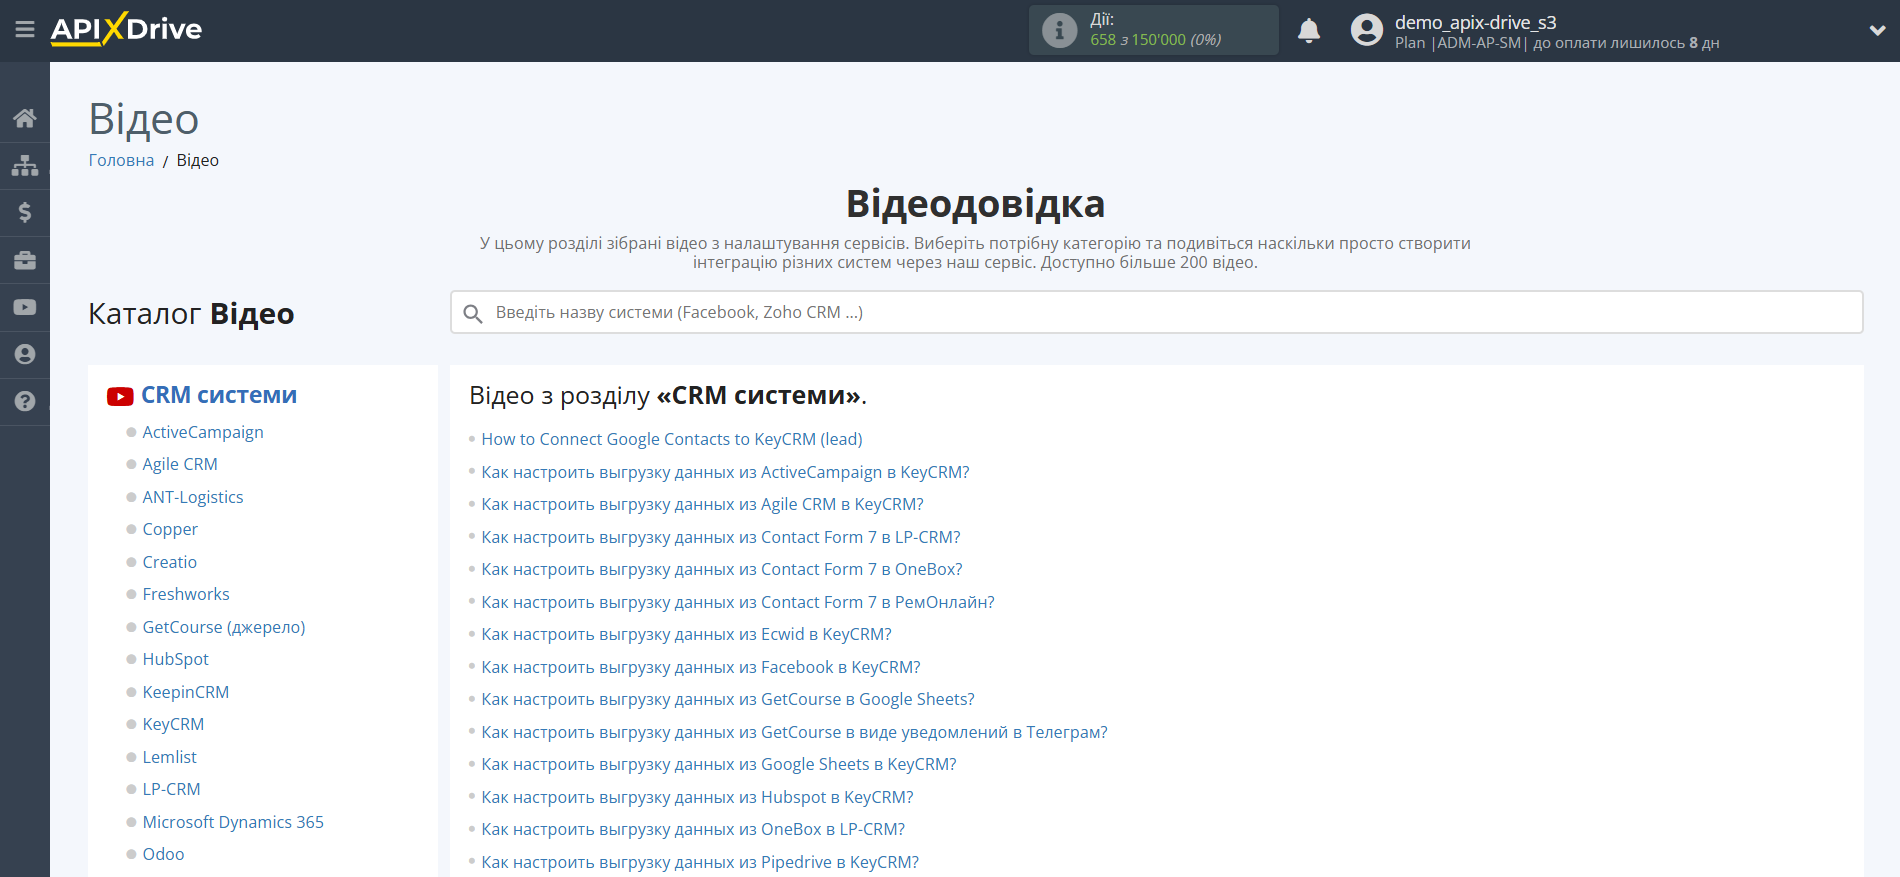Open How to Connect Google Contacts video
Viewport: 1900px width, 877px height.
click(672, 439)
